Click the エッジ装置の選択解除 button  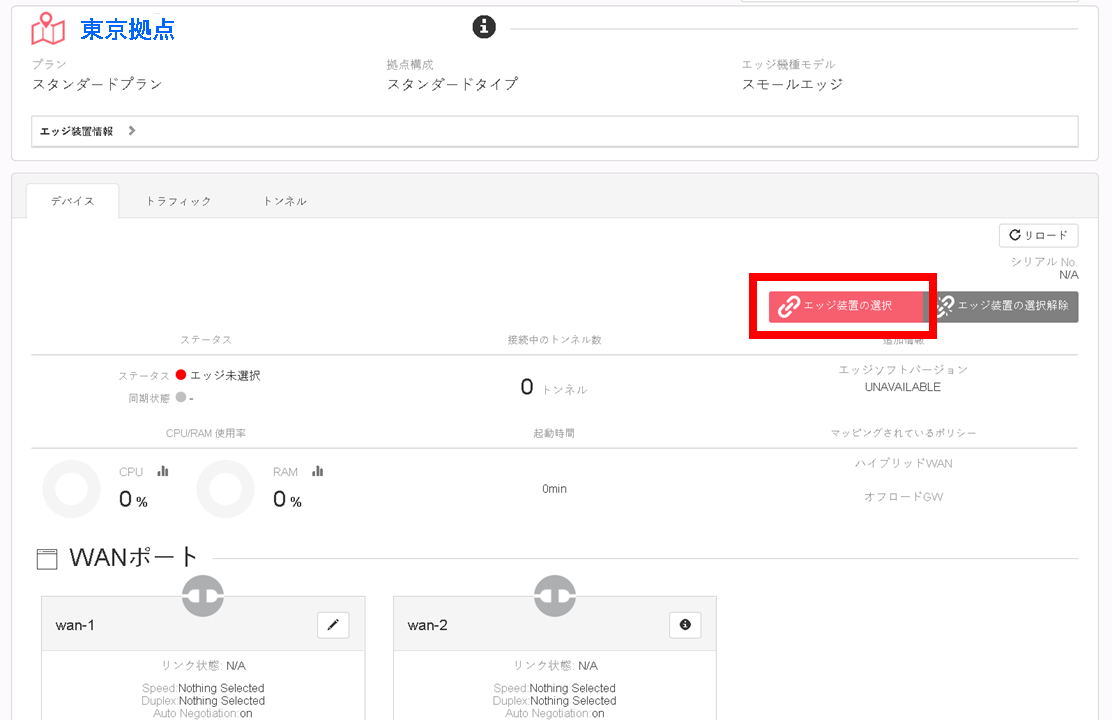(1003, 306)
